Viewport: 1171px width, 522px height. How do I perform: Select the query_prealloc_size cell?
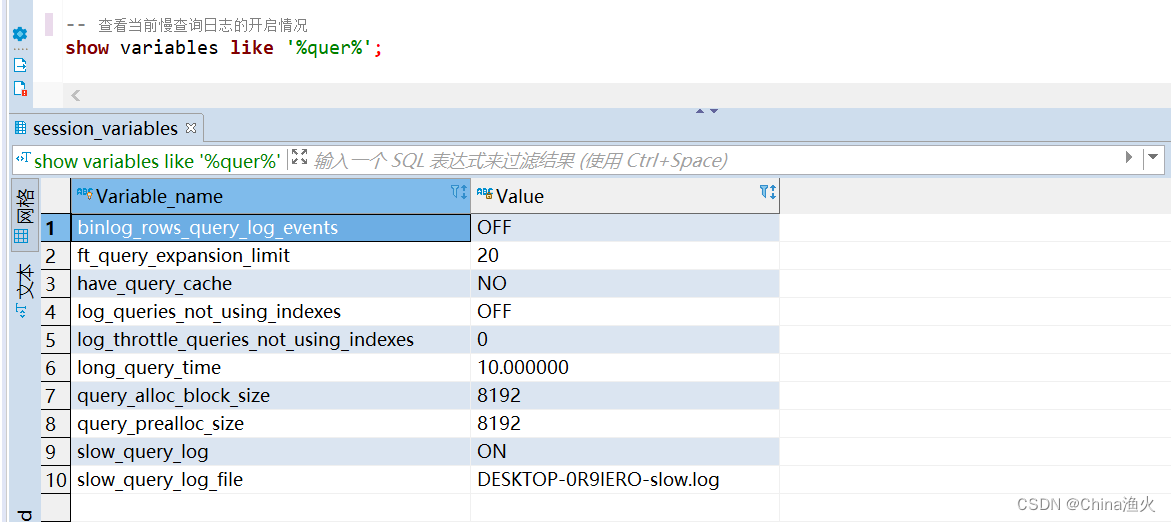click(270, 424)
